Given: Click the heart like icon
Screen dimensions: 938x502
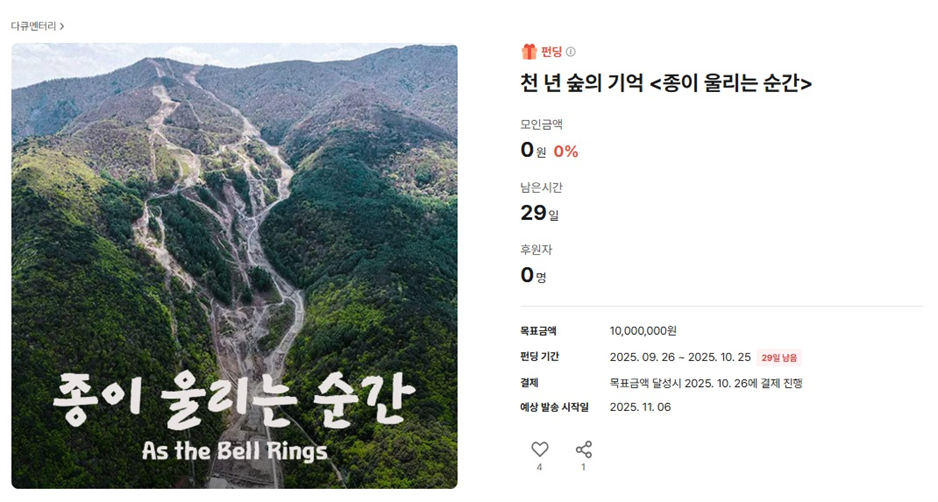Looking at the screenshot, I should (539, 449).
